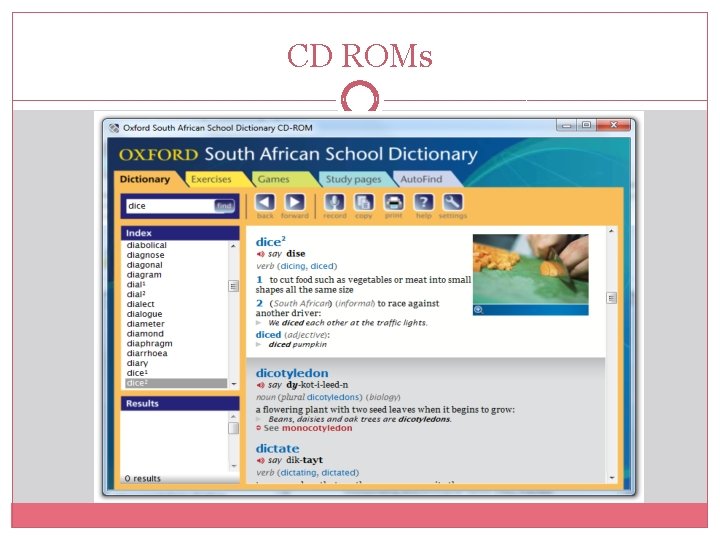This screenshot has height=540, width=720.
Task: Select dialogue in the index
Action: tap(144, 314)
